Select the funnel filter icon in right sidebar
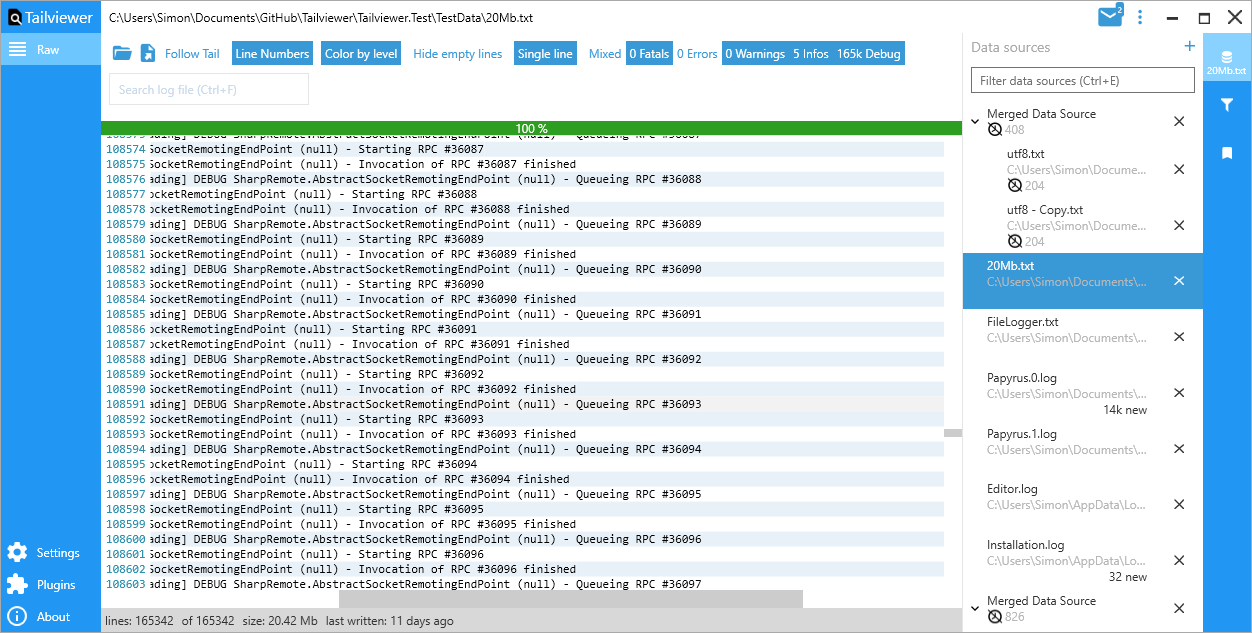 point(1226,104)
